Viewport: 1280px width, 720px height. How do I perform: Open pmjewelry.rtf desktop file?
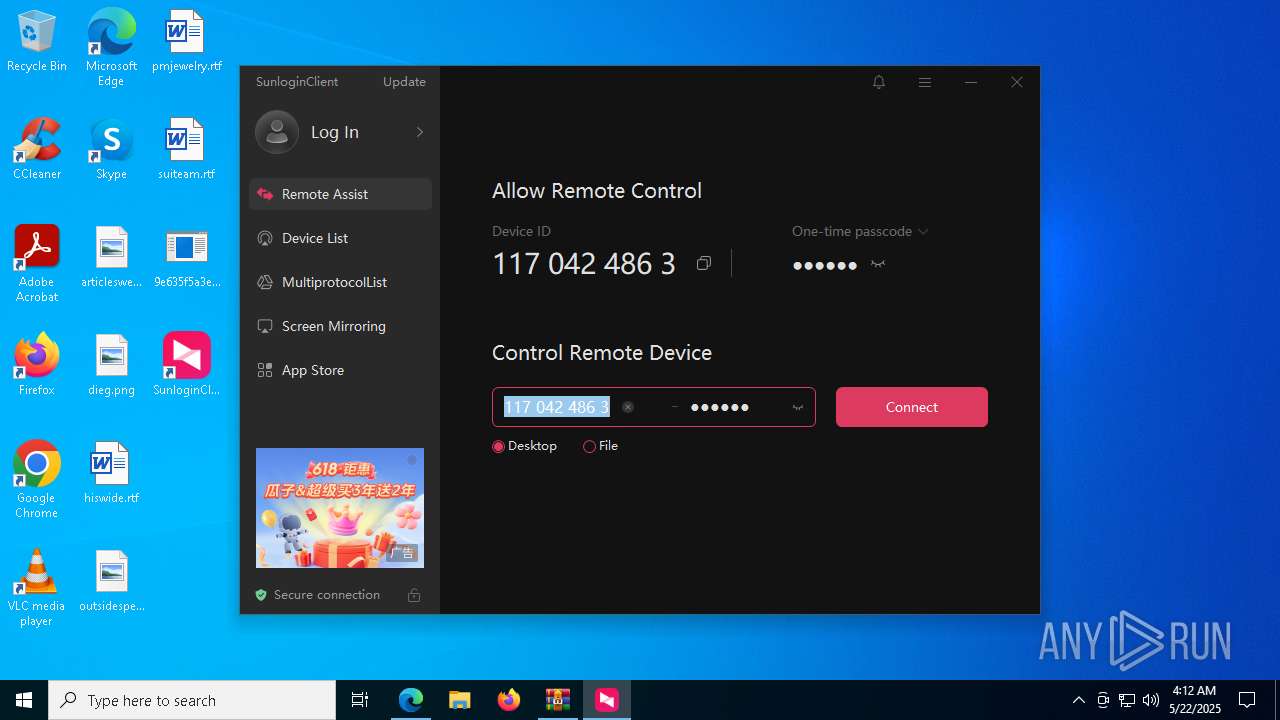click(186, 41)
